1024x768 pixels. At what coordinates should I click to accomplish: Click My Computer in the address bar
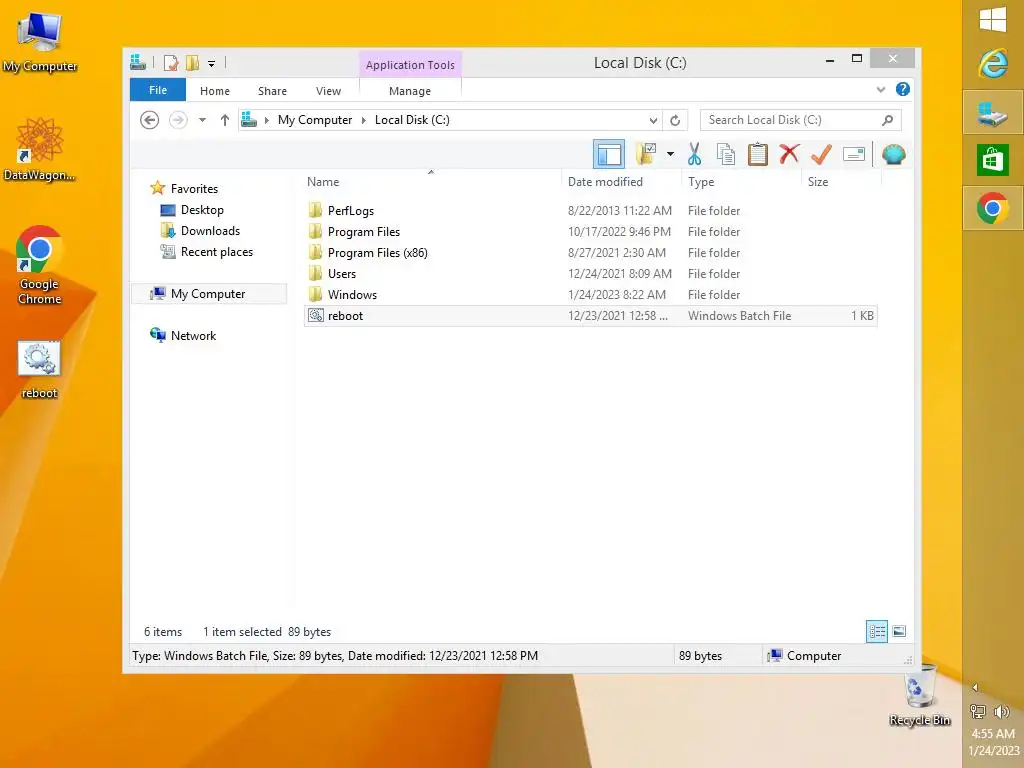[315, 120]
